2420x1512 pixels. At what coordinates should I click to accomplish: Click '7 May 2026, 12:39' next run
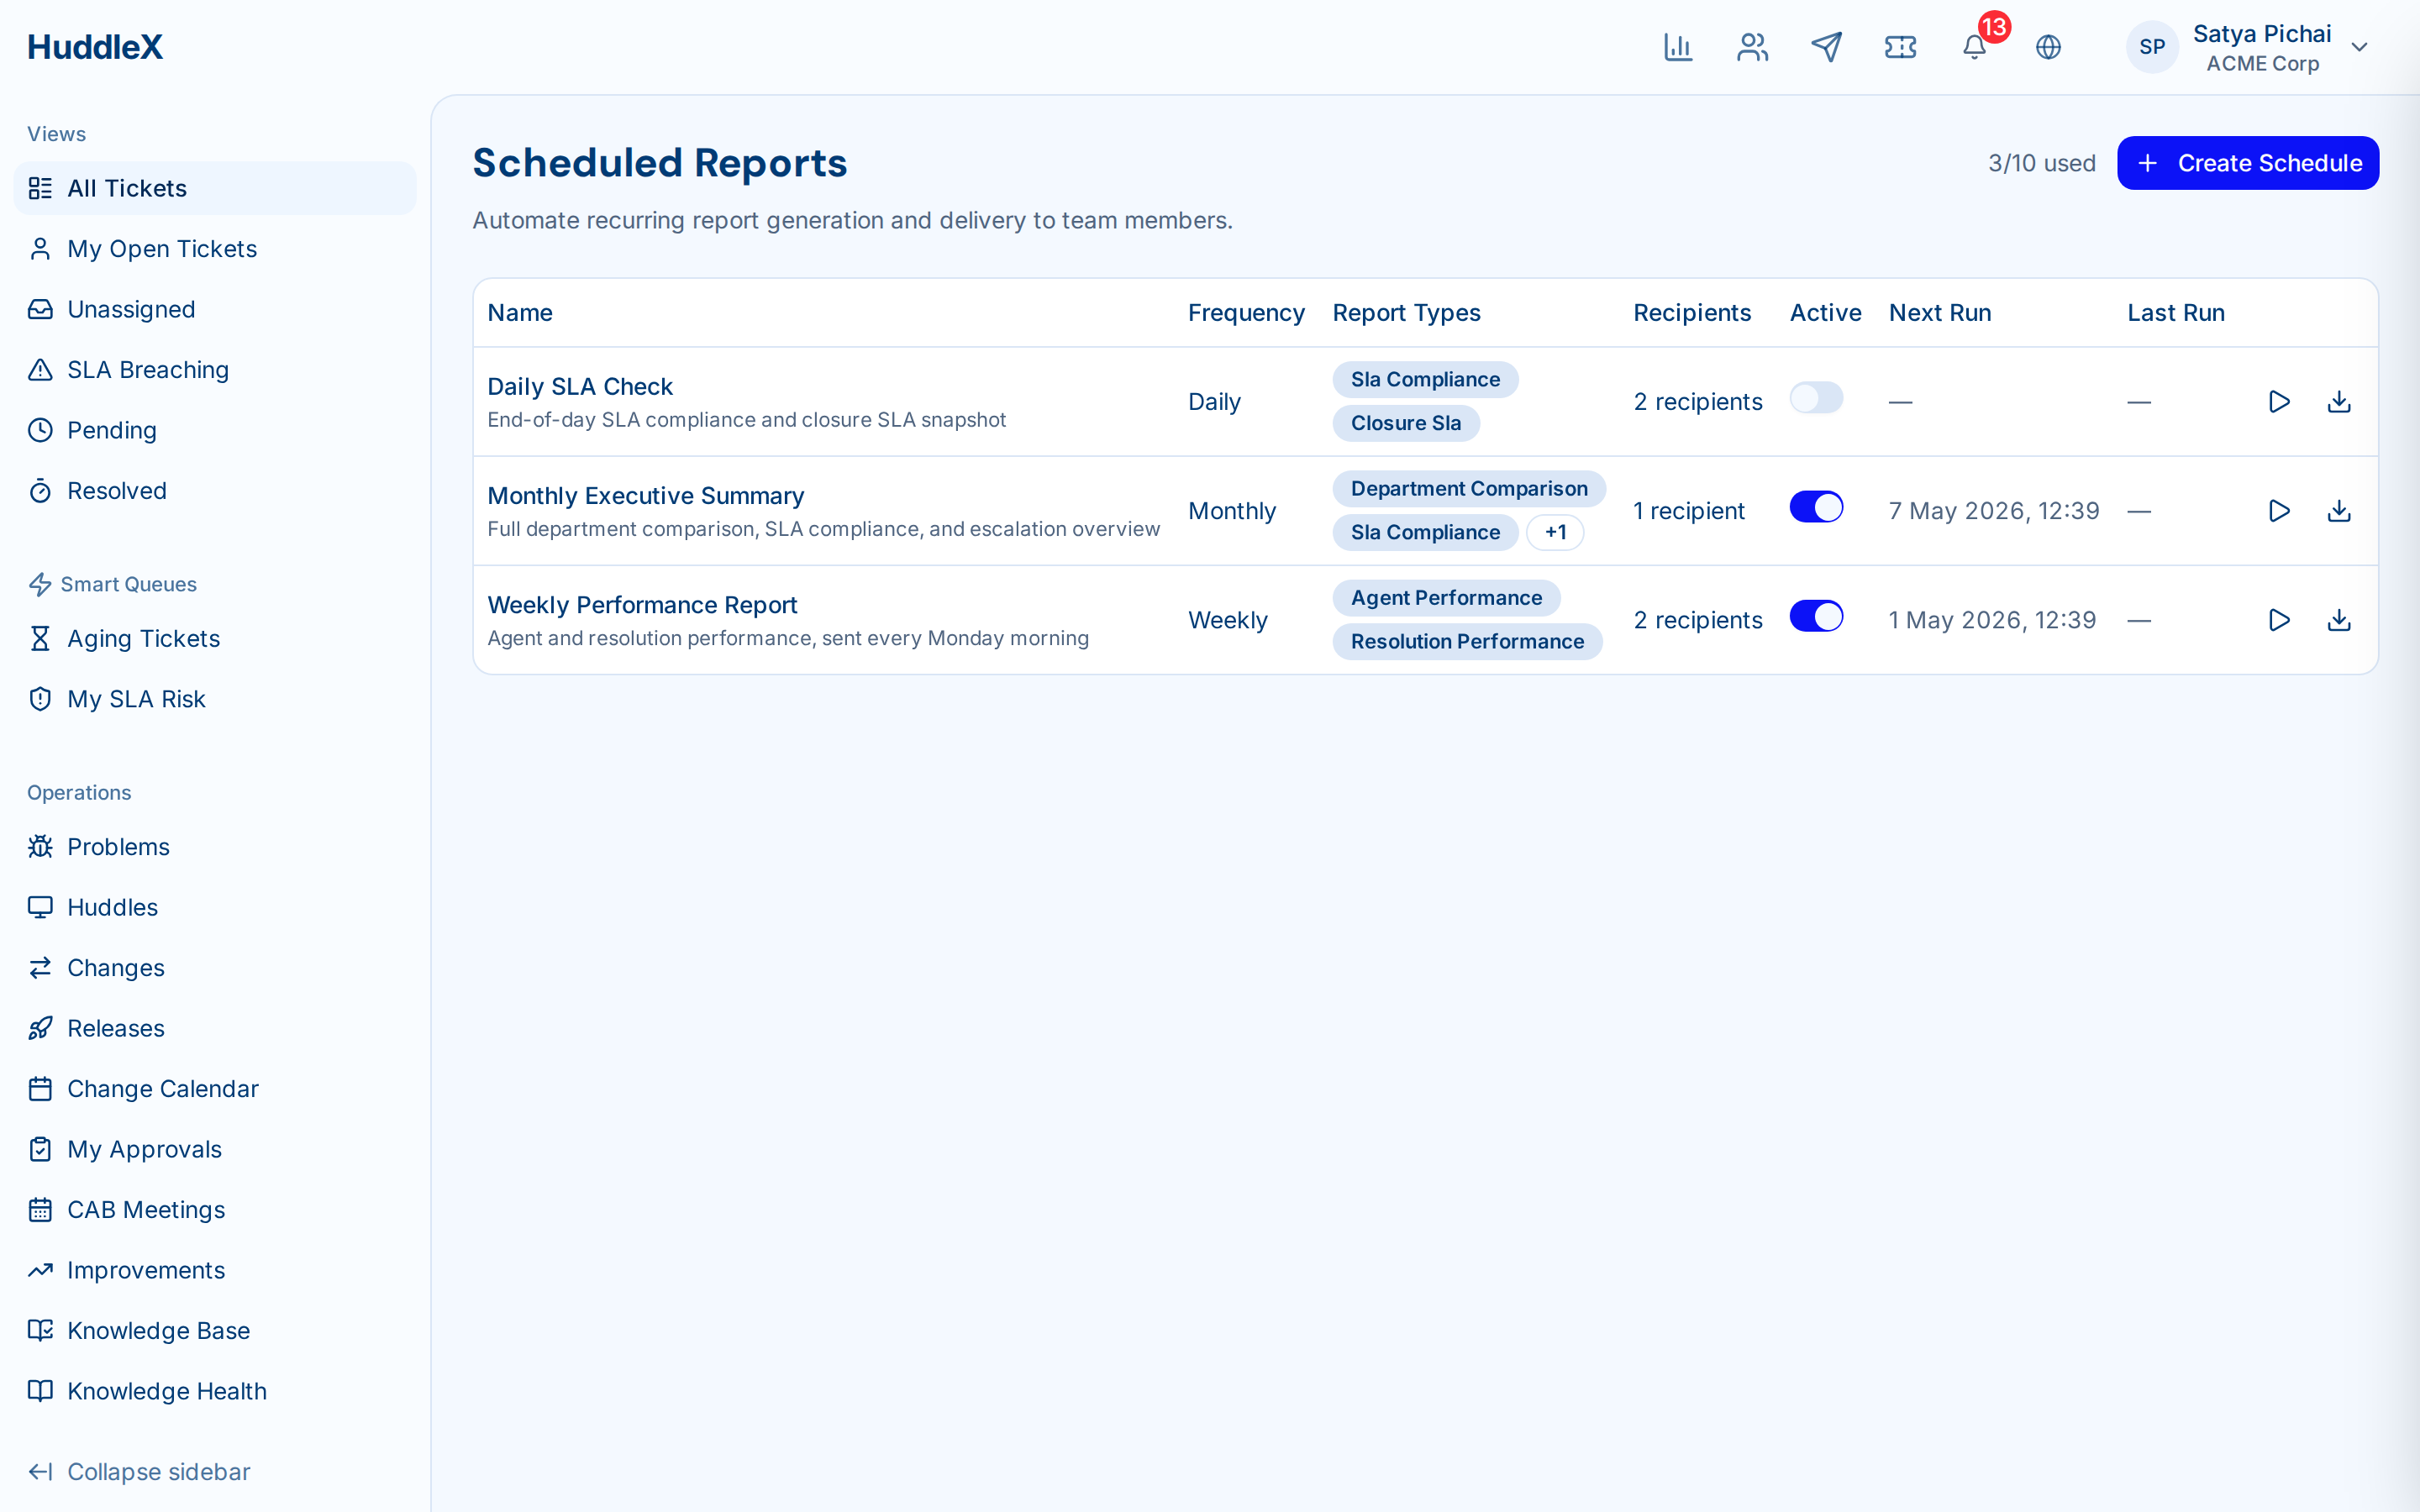(1994, 511)
